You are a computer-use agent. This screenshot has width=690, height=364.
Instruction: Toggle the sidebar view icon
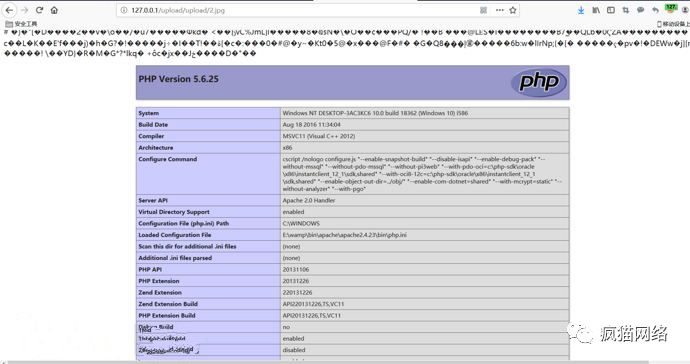(611, 10)
